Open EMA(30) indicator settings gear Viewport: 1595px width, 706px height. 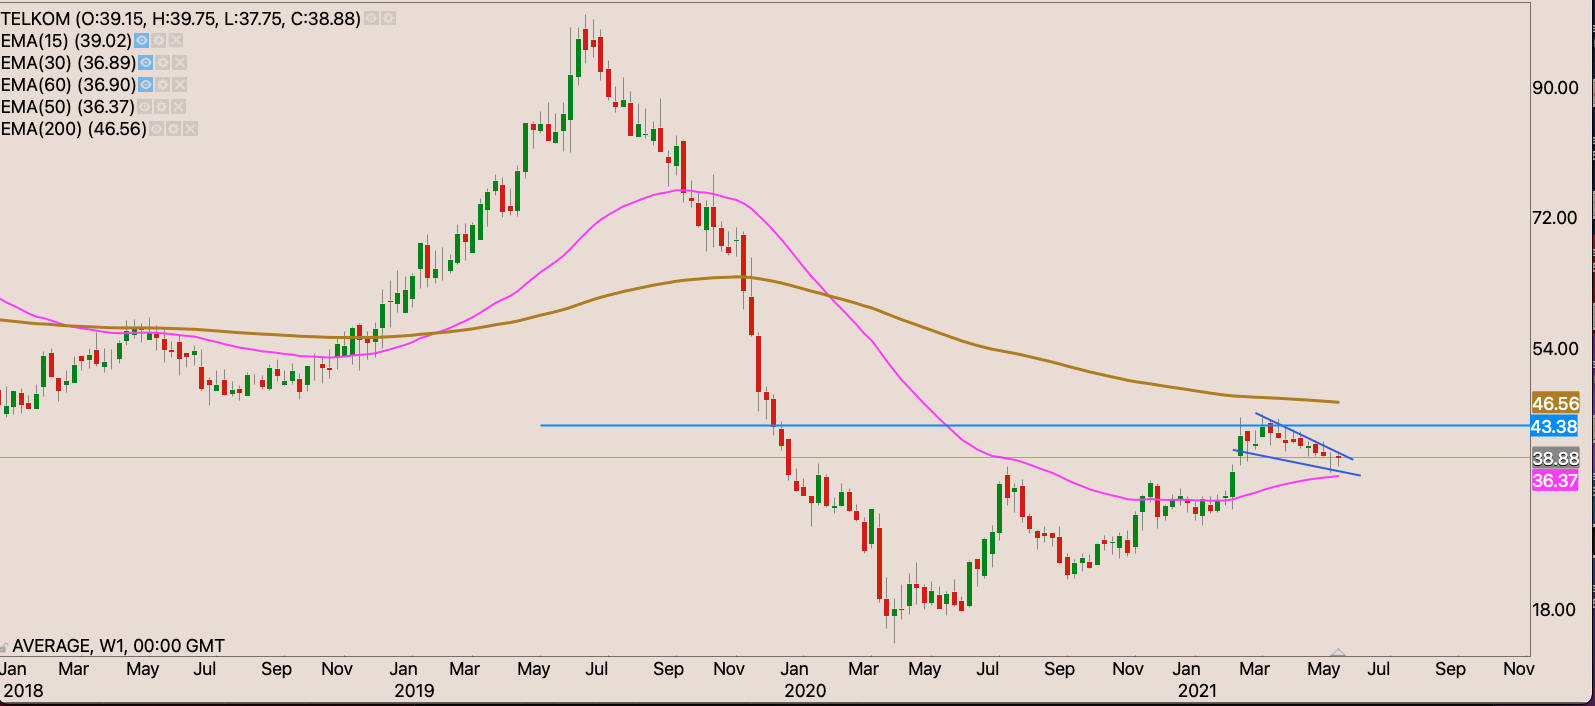coord(163,63)
